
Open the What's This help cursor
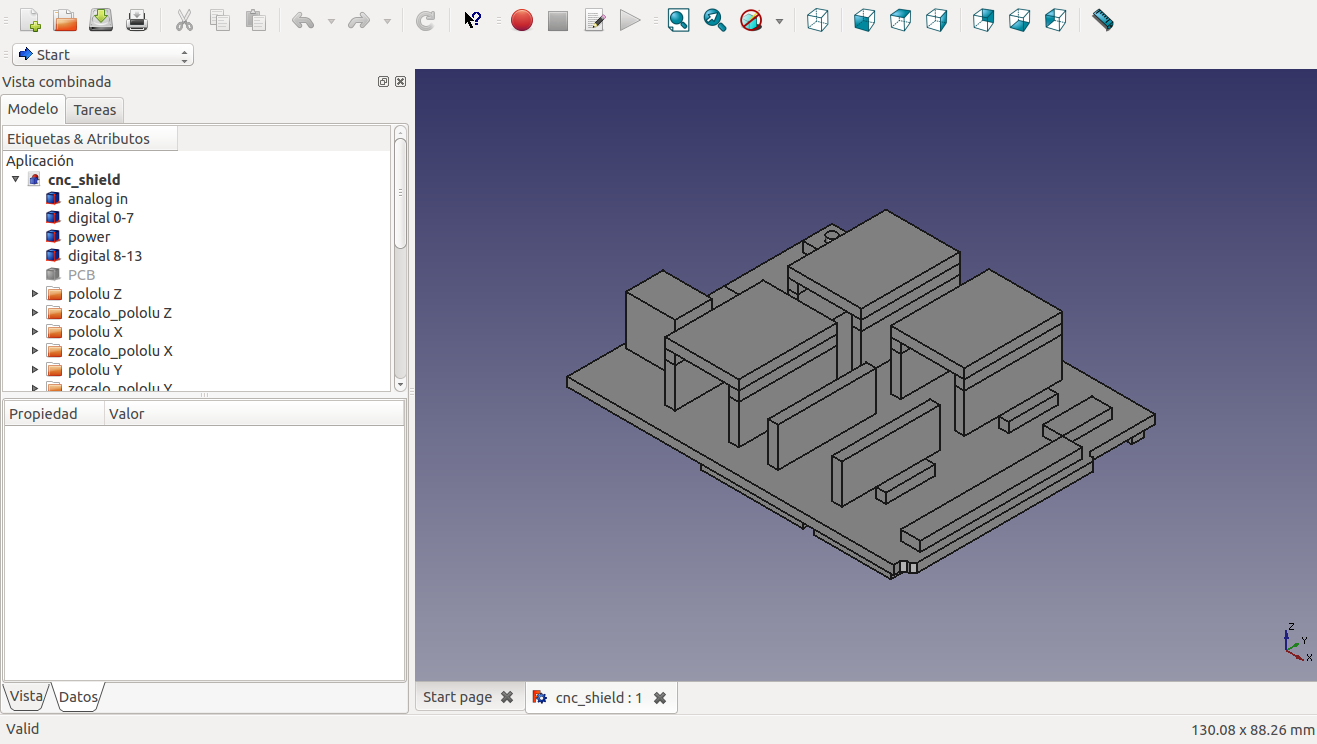473,20
